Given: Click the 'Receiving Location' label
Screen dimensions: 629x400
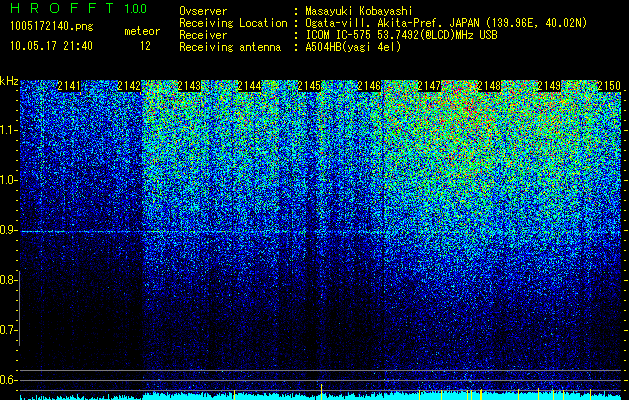Looking at the screenshot, I should pos(233,23).
